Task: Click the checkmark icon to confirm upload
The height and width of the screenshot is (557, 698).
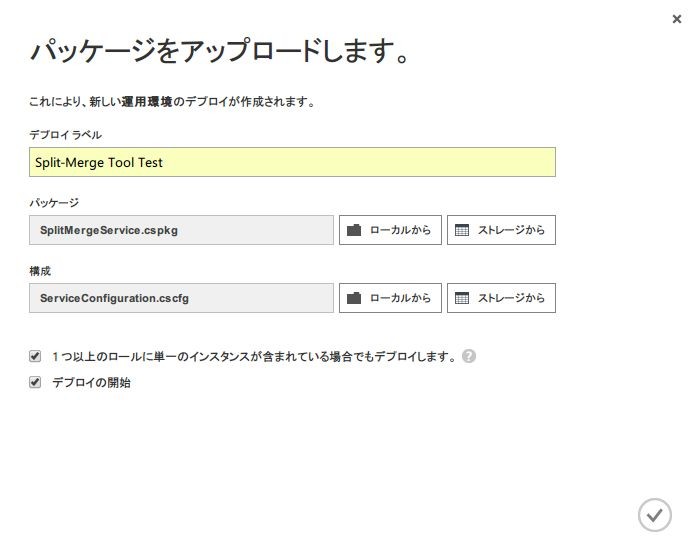Action: click(x=654, y=515)
